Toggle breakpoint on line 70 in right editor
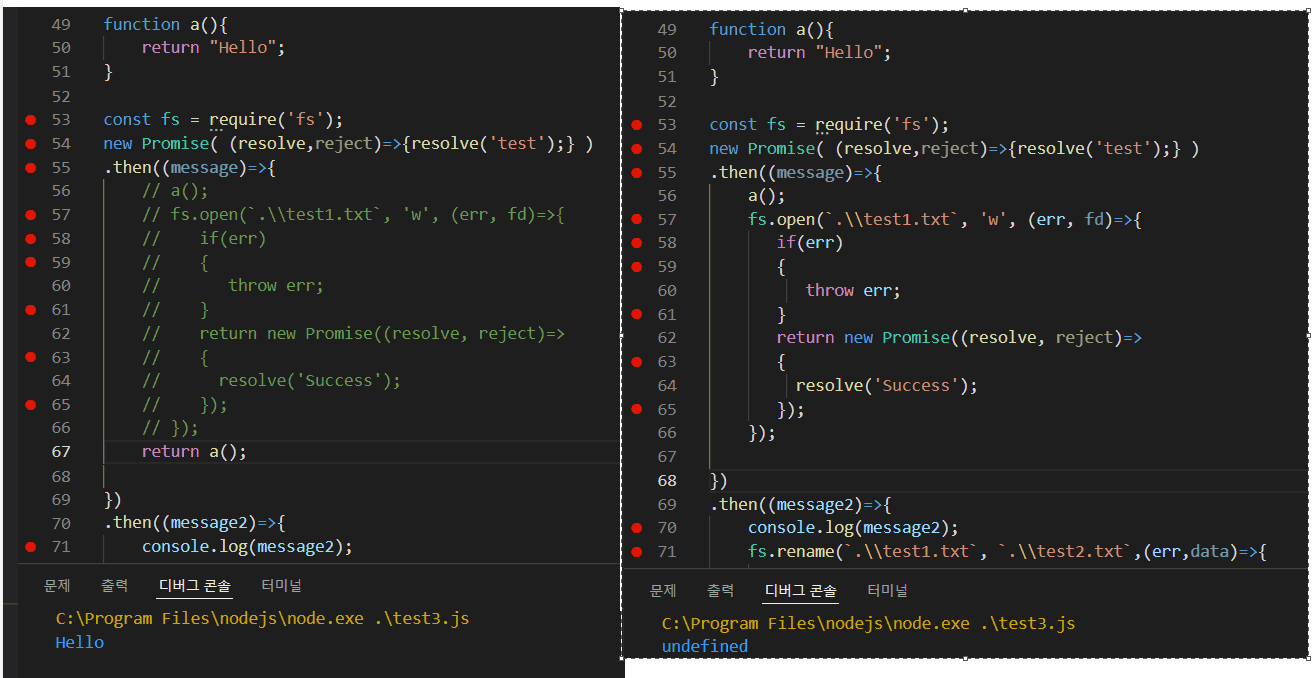Viewport: 1316px width, 678px height. (637, 528)
